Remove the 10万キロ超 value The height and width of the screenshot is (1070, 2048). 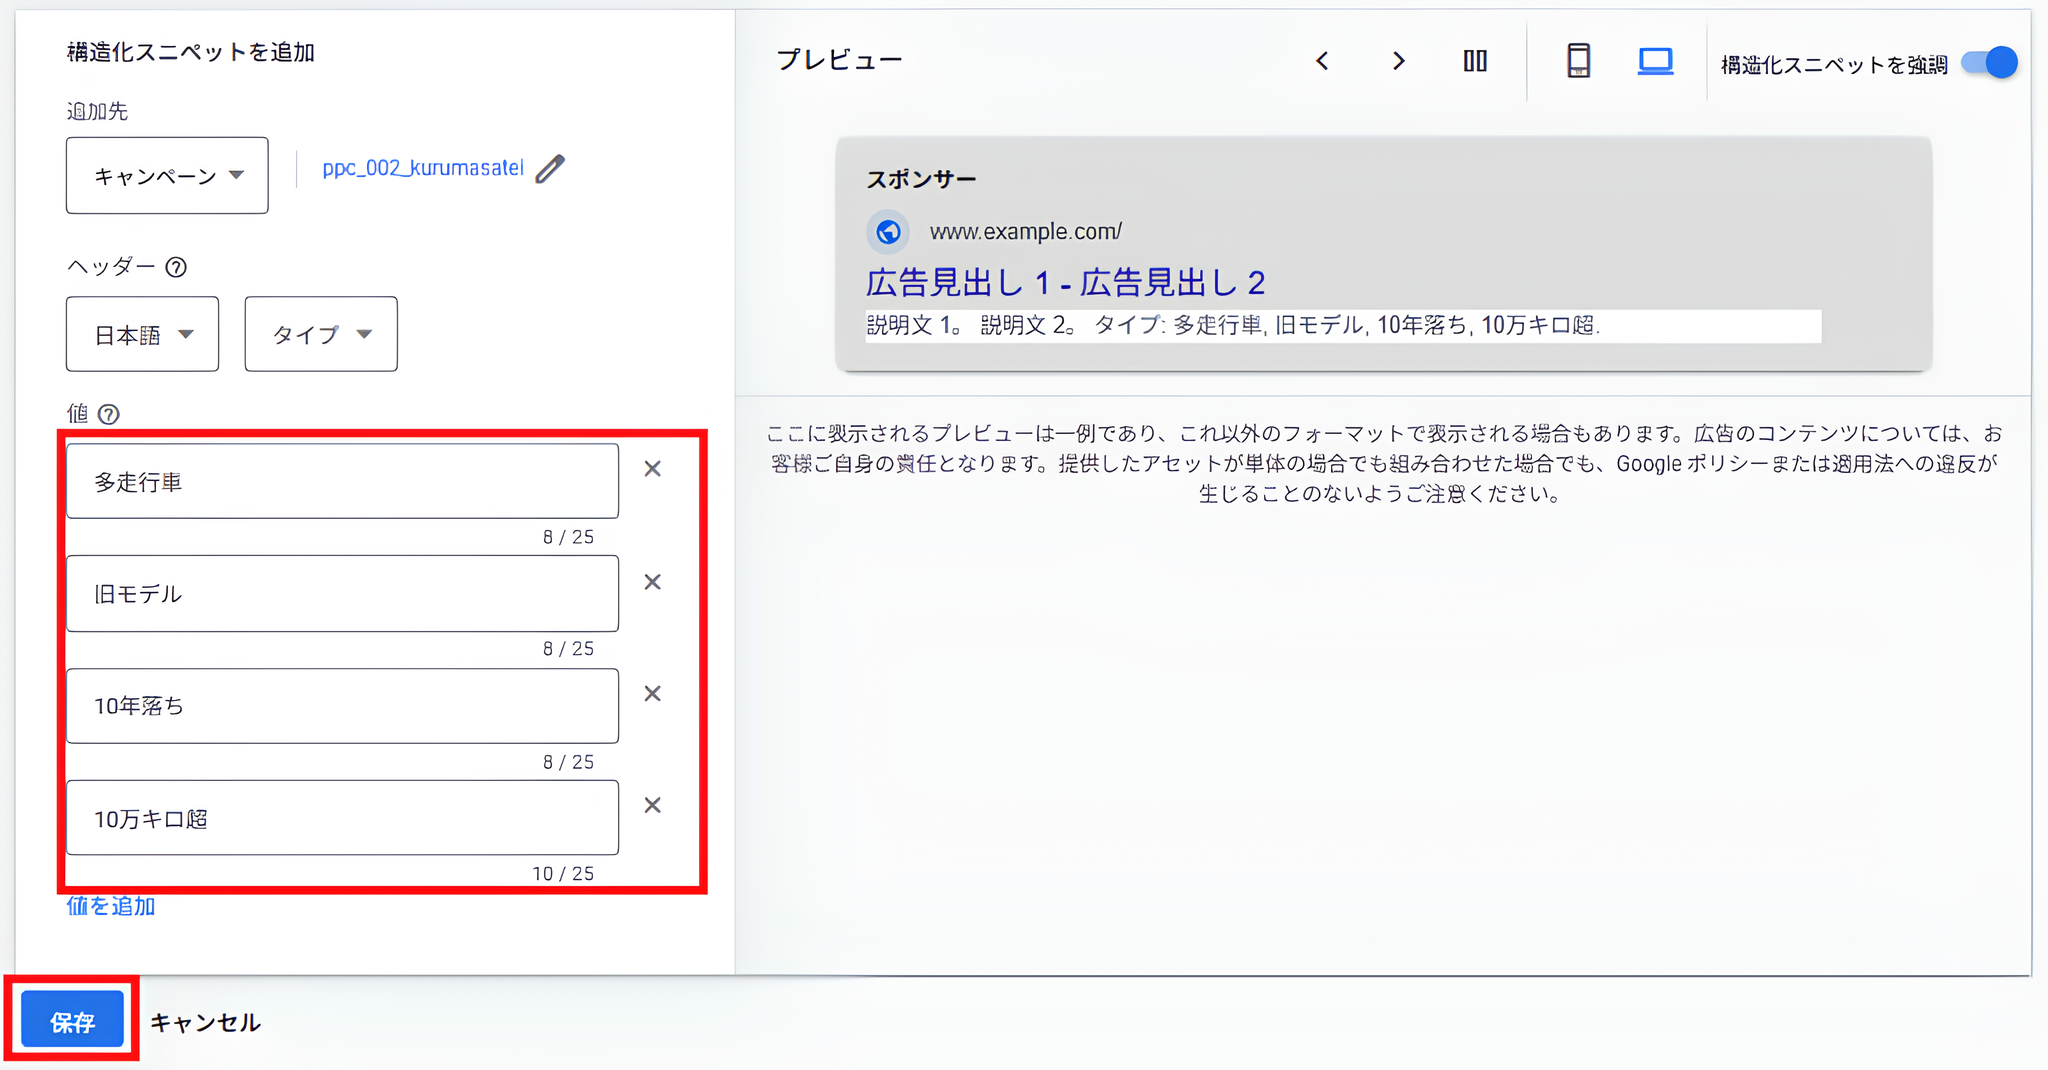pyautogui.click(x=652, y=805)
